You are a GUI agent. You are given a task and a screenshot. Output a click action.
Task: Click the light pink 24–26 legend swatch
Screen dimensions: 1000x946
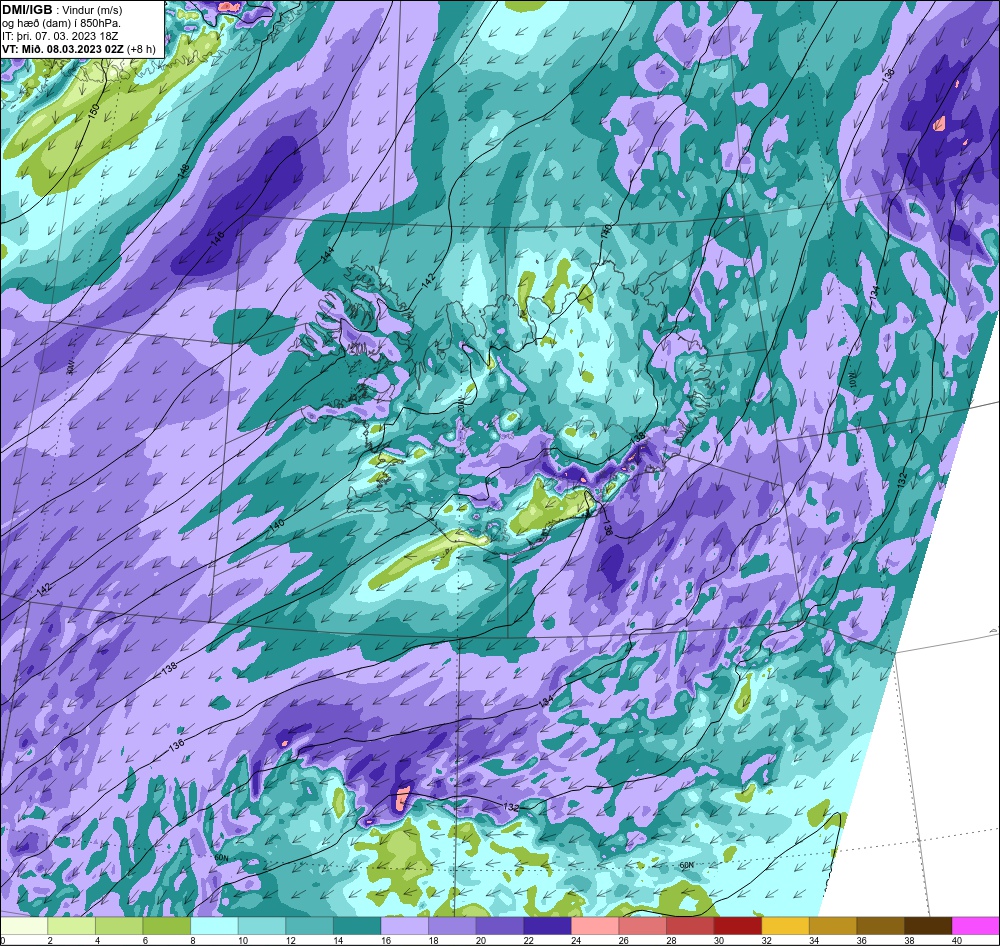pos(595,925)
